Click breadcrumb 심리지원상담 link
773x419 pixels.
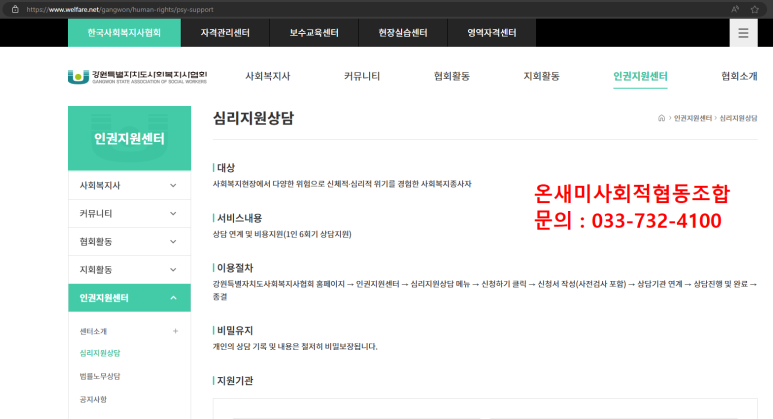click(x=738, y=118)
